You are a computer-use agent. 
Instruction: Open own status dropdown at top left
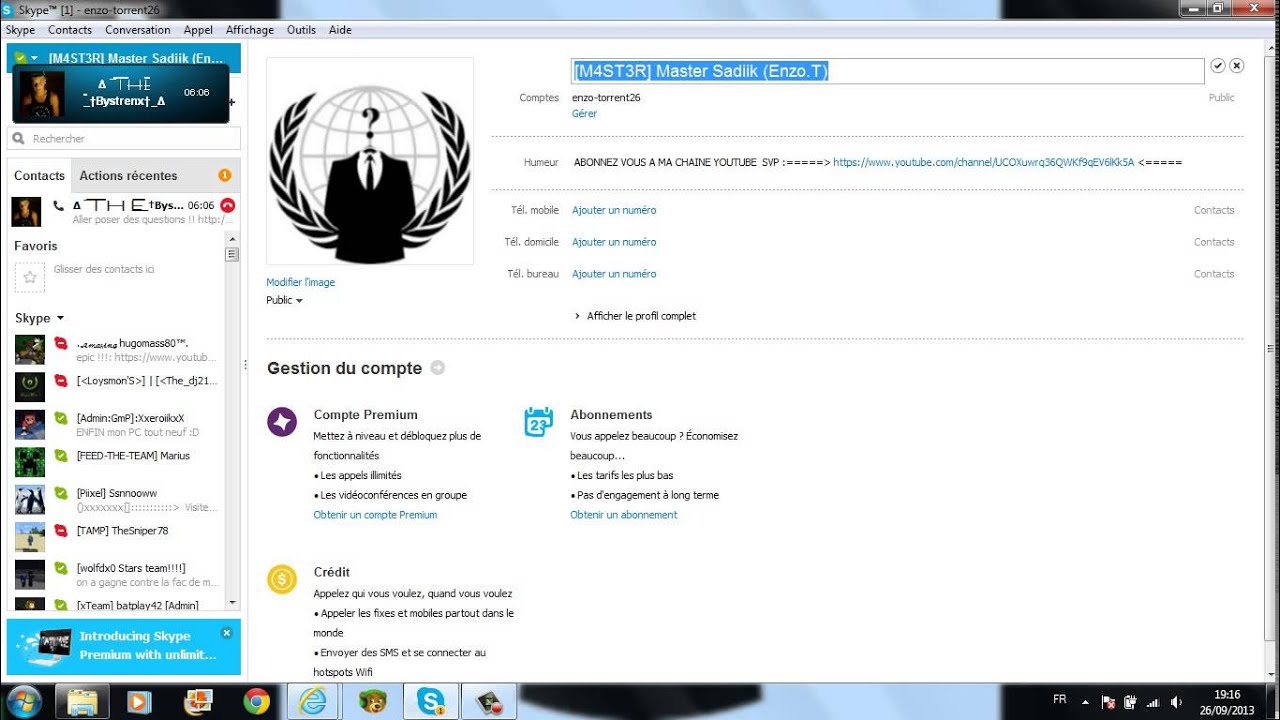tap(25, 58)
